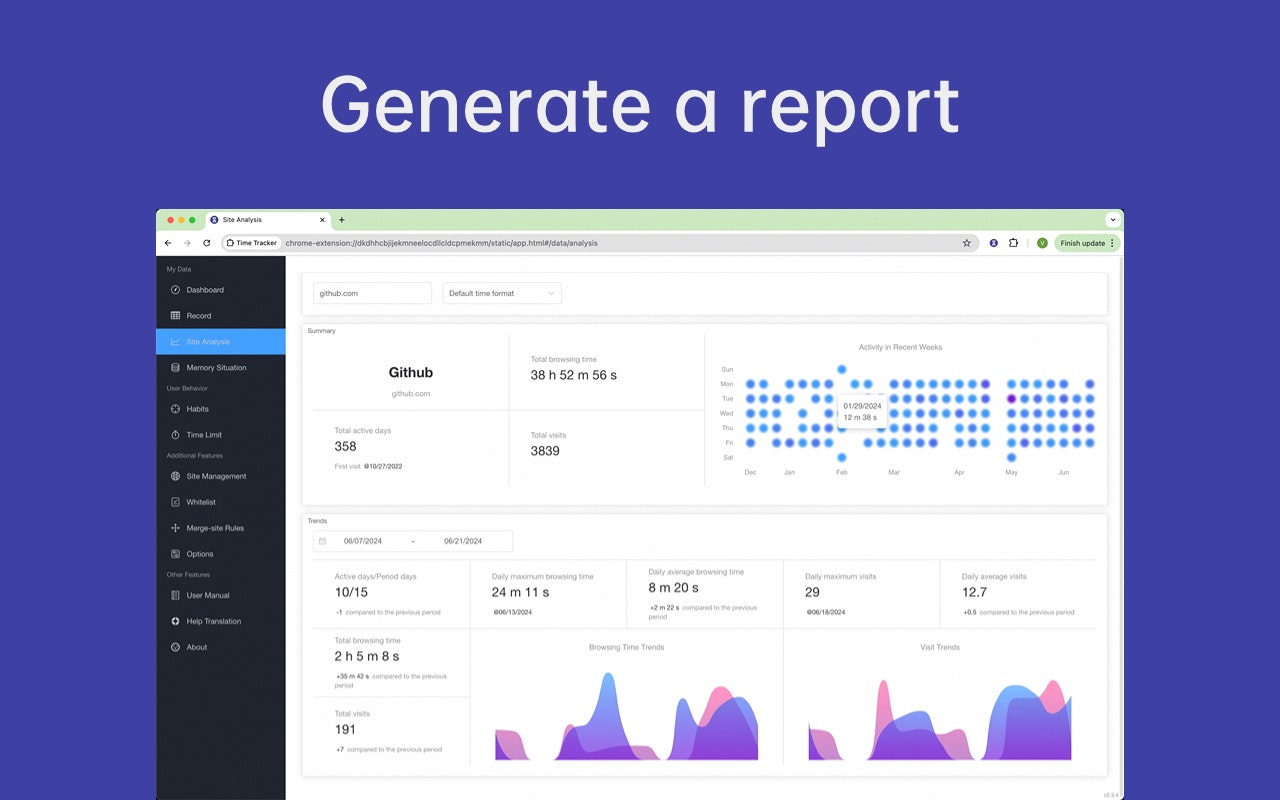Expand the browser profile menu chevron
This screenshot has height=800, width=1280.
point(1113,220)
